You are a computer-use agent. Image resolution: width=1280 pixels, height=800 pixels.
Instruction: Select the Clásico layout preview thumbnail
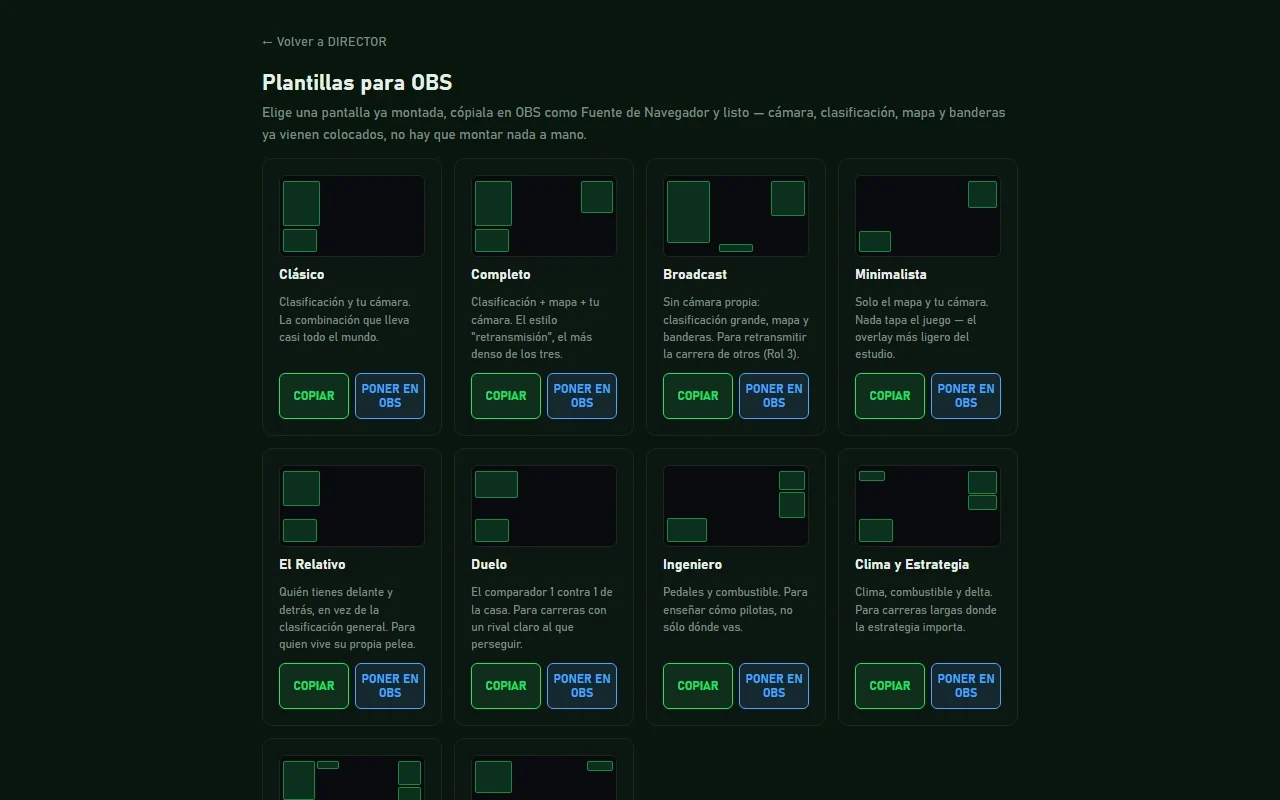(352, 216)
